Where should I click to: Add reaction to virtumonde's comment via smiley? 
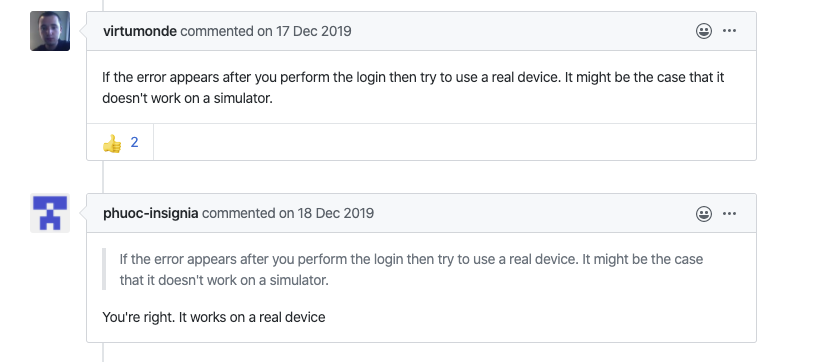[704, 31]
